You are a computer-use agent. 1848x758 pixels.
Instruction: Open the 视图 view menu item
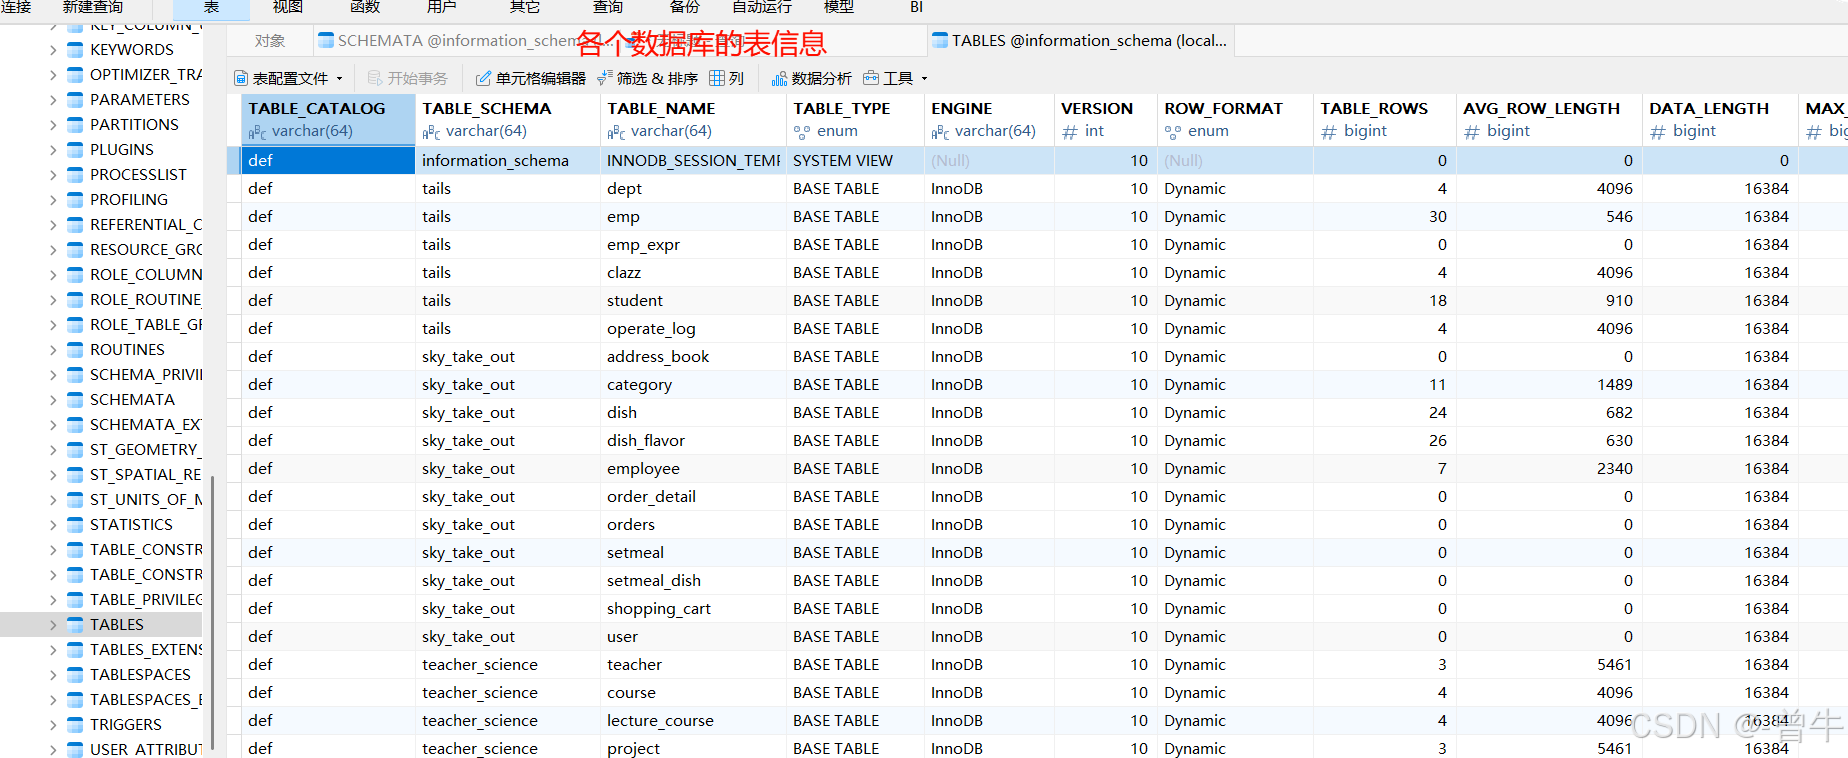coord(288,7)
